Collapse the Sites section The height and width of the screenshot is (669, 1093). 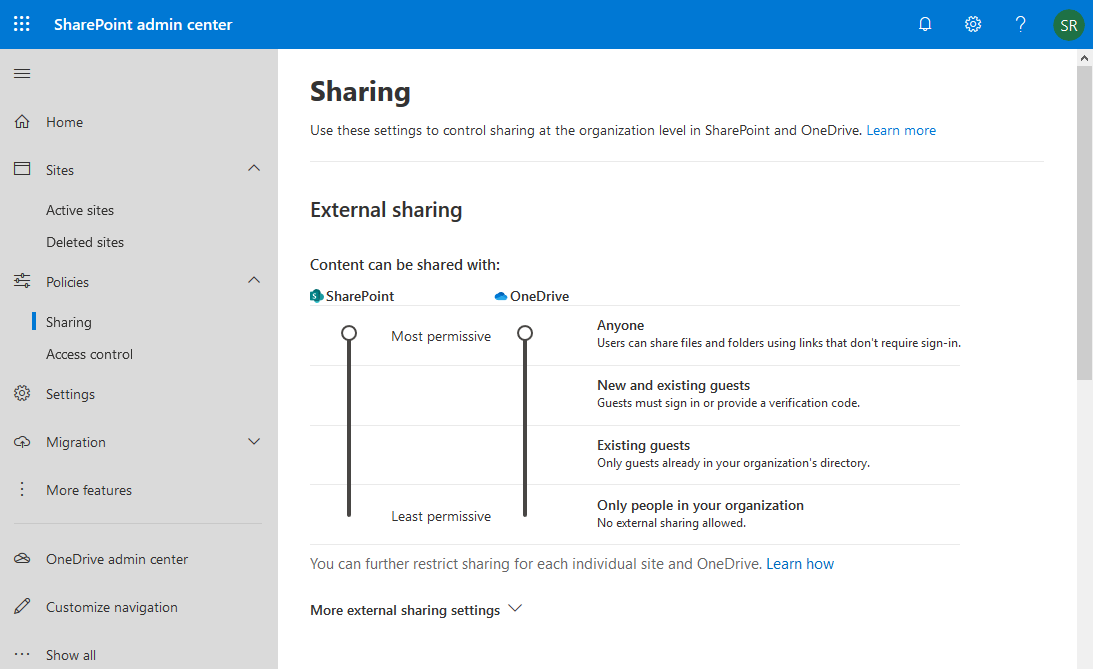254,169
